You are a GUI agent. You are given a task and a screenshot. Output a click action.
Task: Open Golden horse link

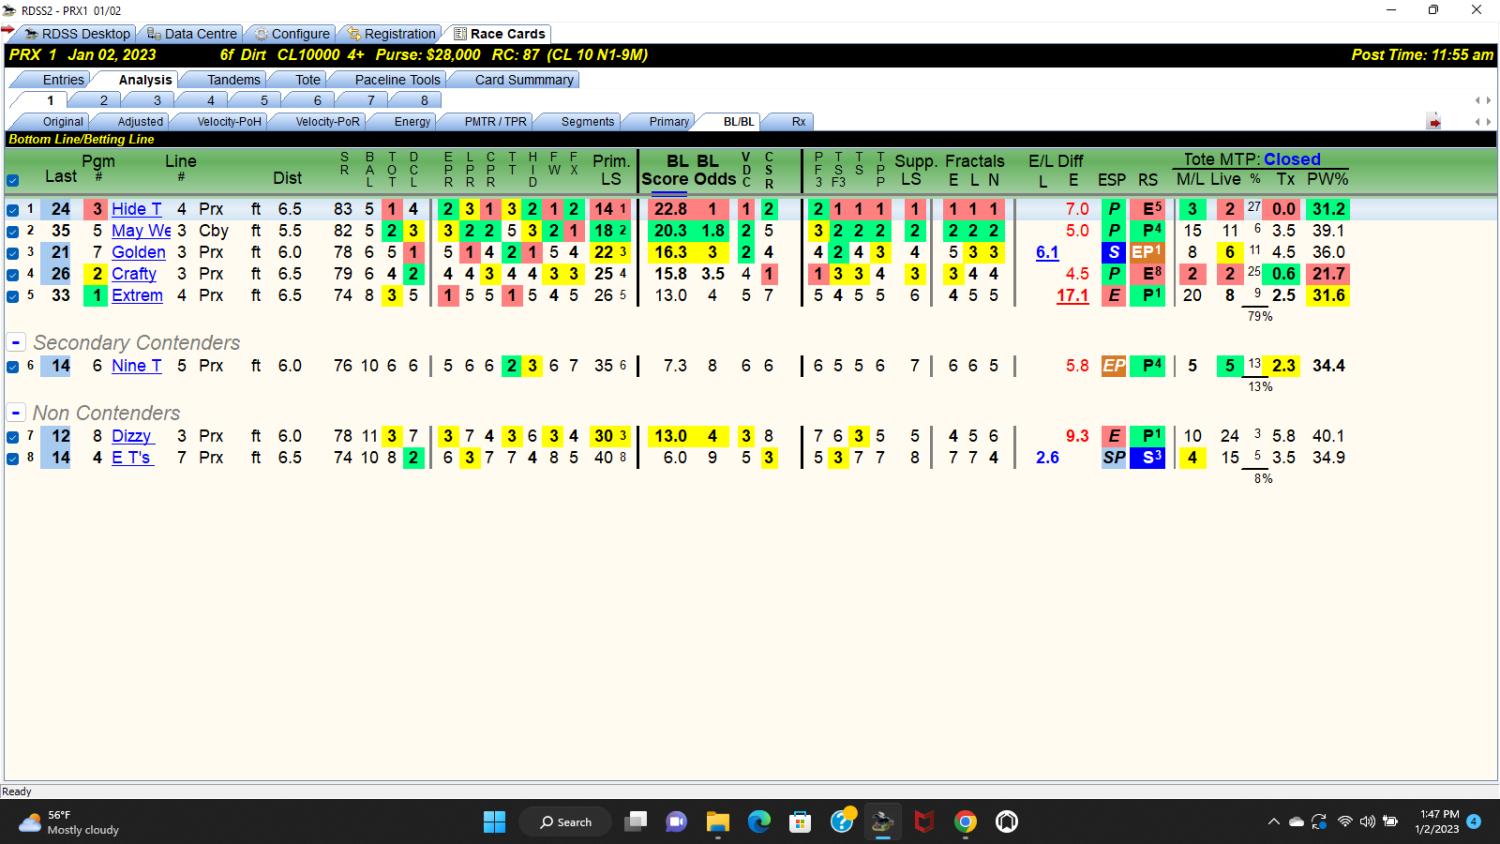(x=138, y=252)
